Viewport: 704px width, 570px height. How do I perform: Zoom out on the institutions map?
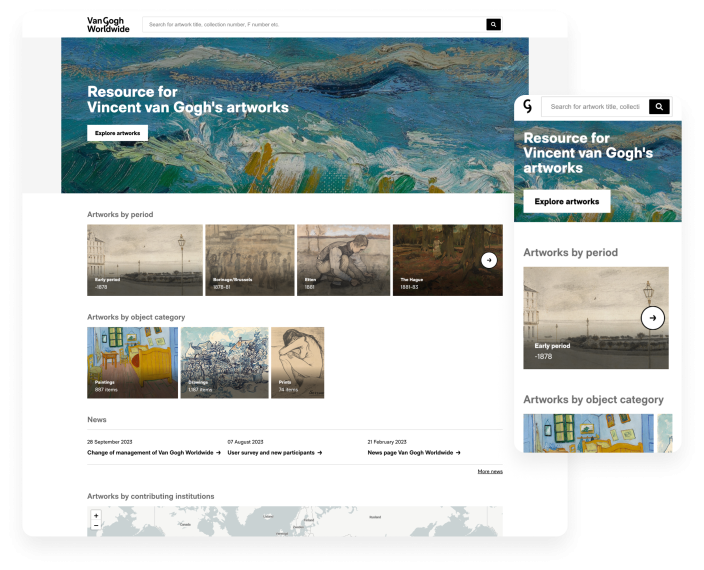pos(96,526)
